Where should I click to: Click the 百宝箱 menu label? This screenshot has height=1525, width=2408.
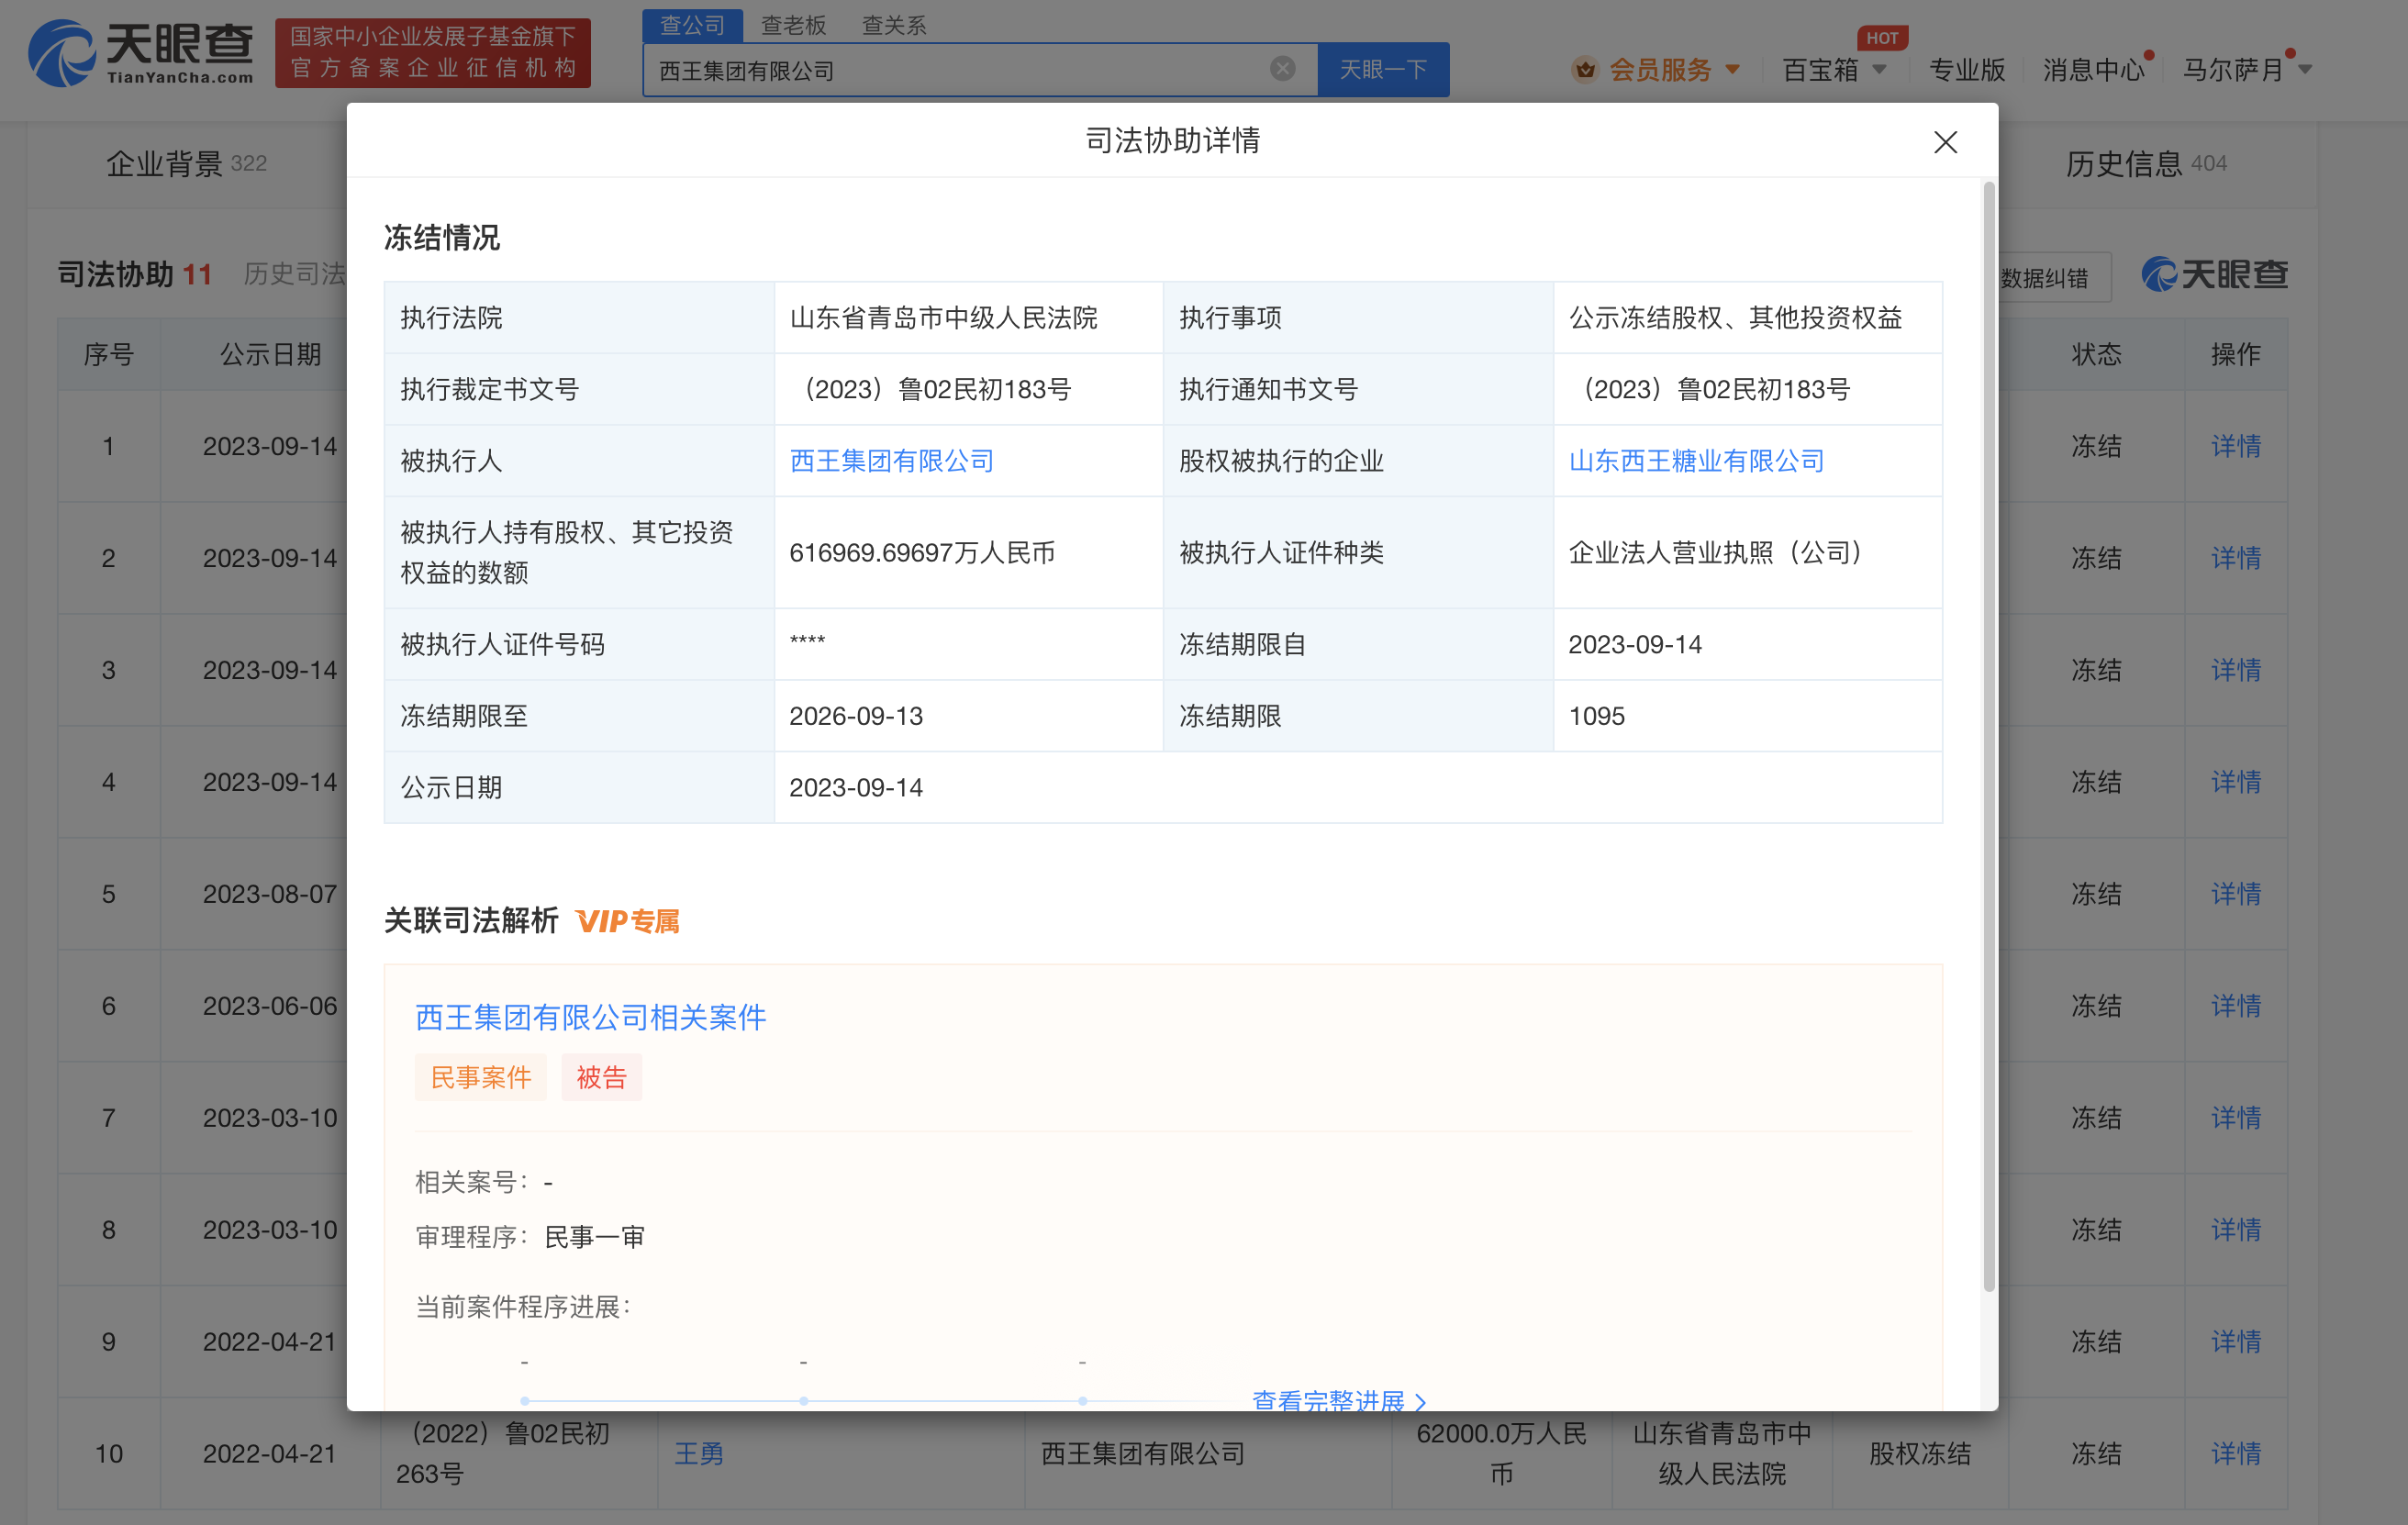tap(1820, 70)
